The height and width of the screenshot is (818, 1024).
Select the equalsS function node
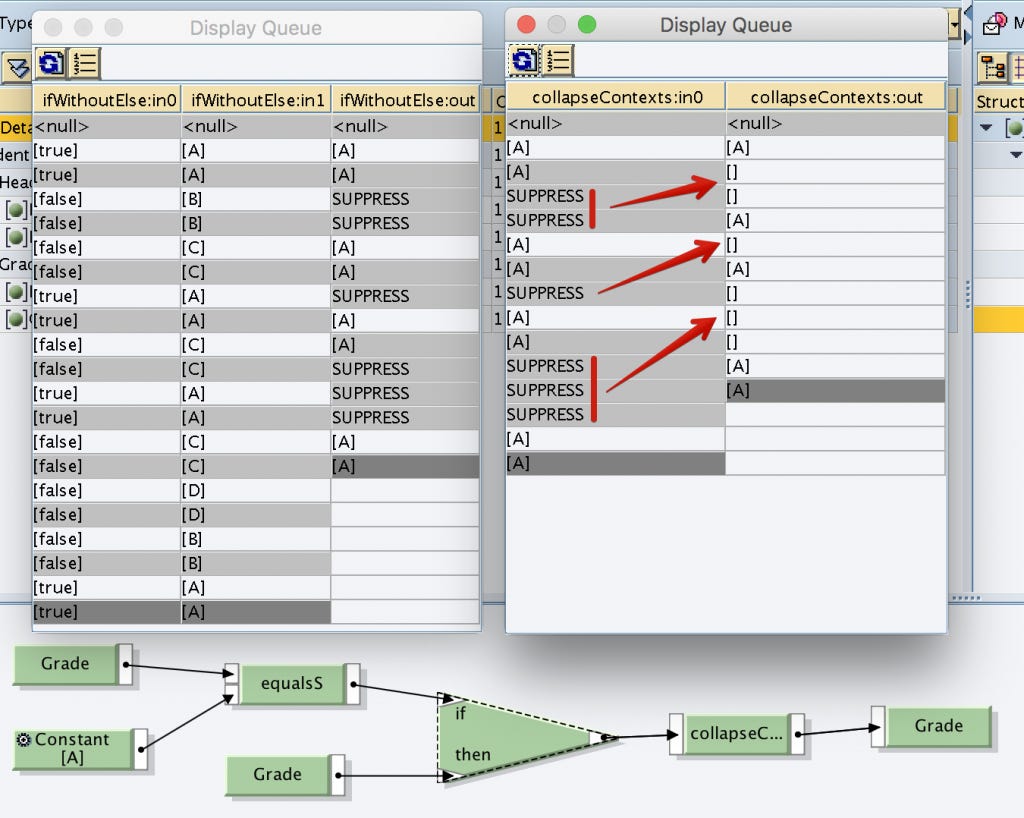coord(291,684)
